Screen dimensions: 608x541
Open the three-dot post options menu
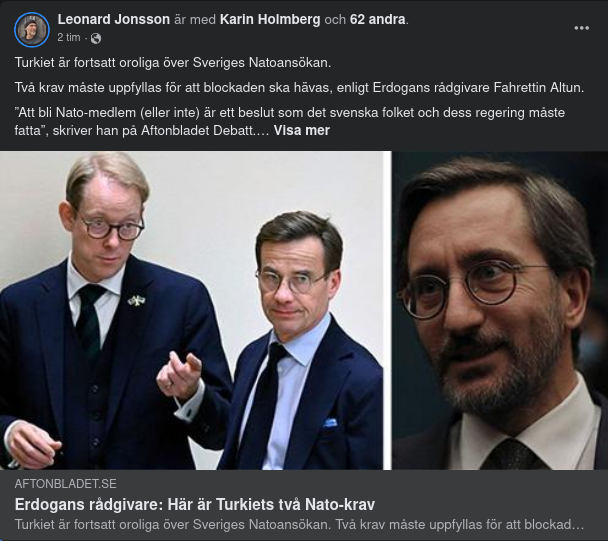[x=582, y=28]
